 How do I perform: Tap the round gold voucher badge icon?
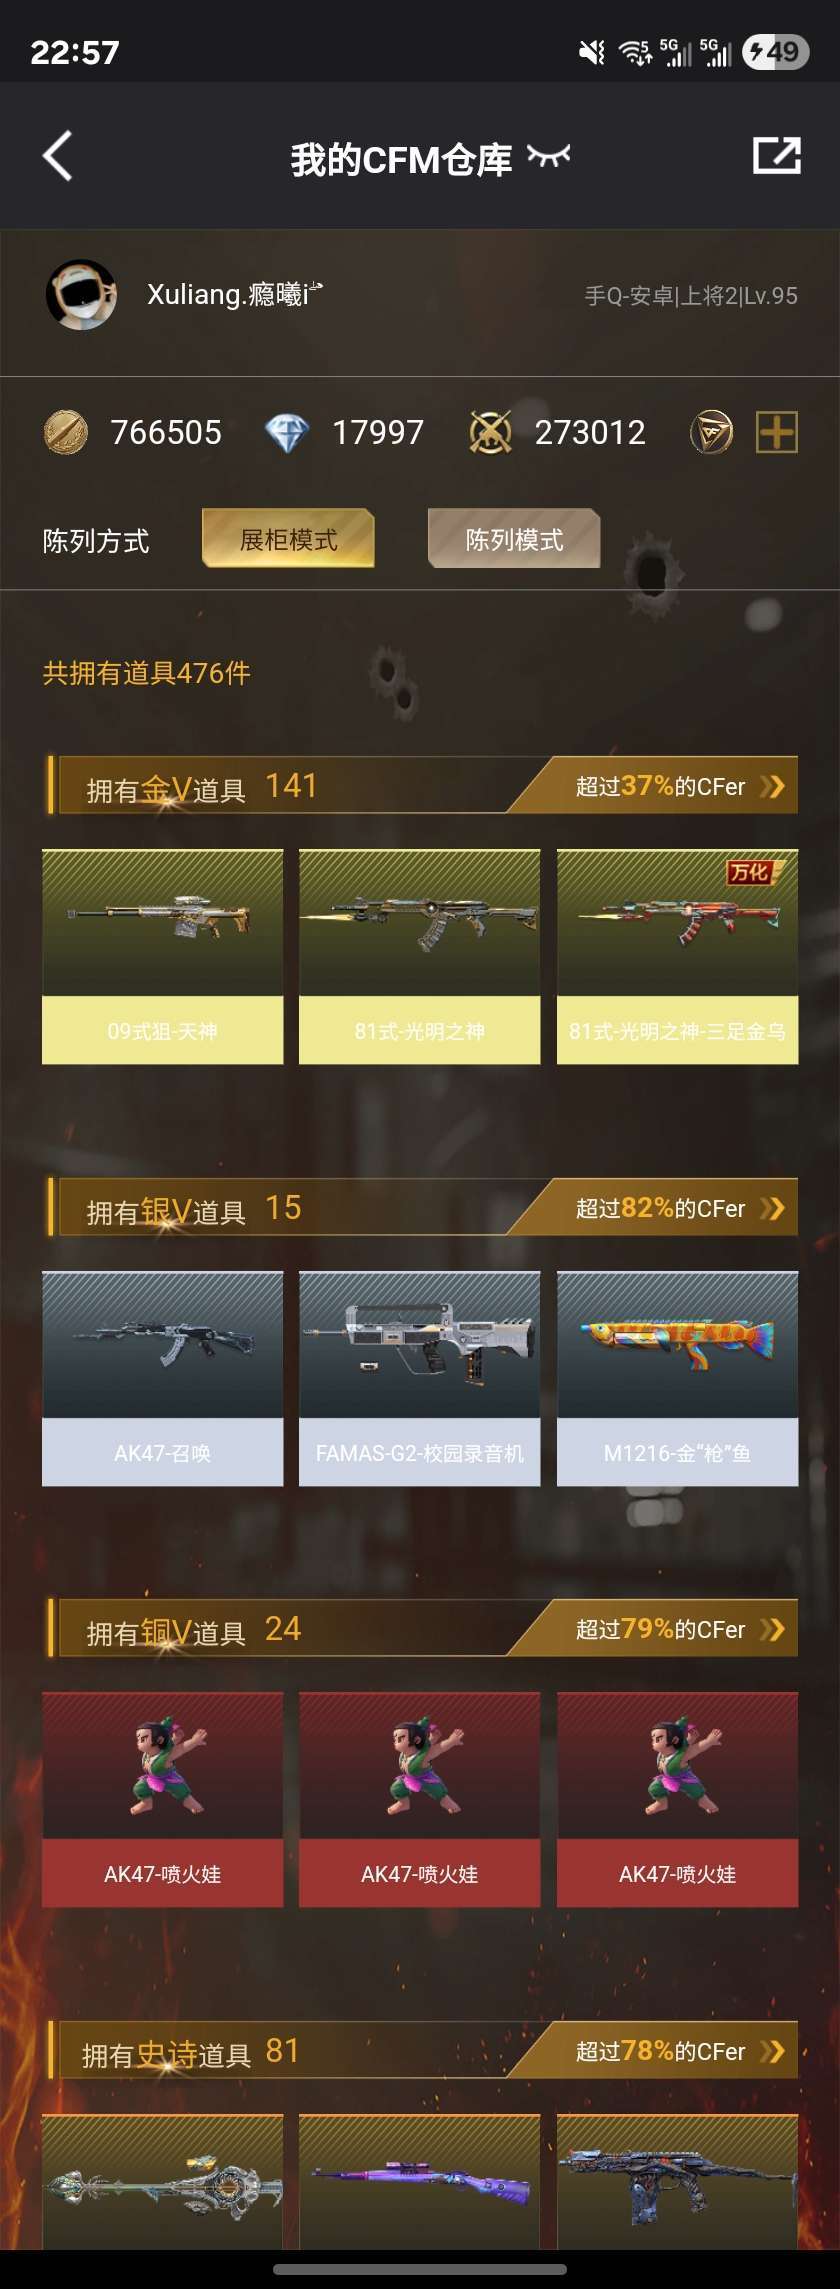click(711, 433)
